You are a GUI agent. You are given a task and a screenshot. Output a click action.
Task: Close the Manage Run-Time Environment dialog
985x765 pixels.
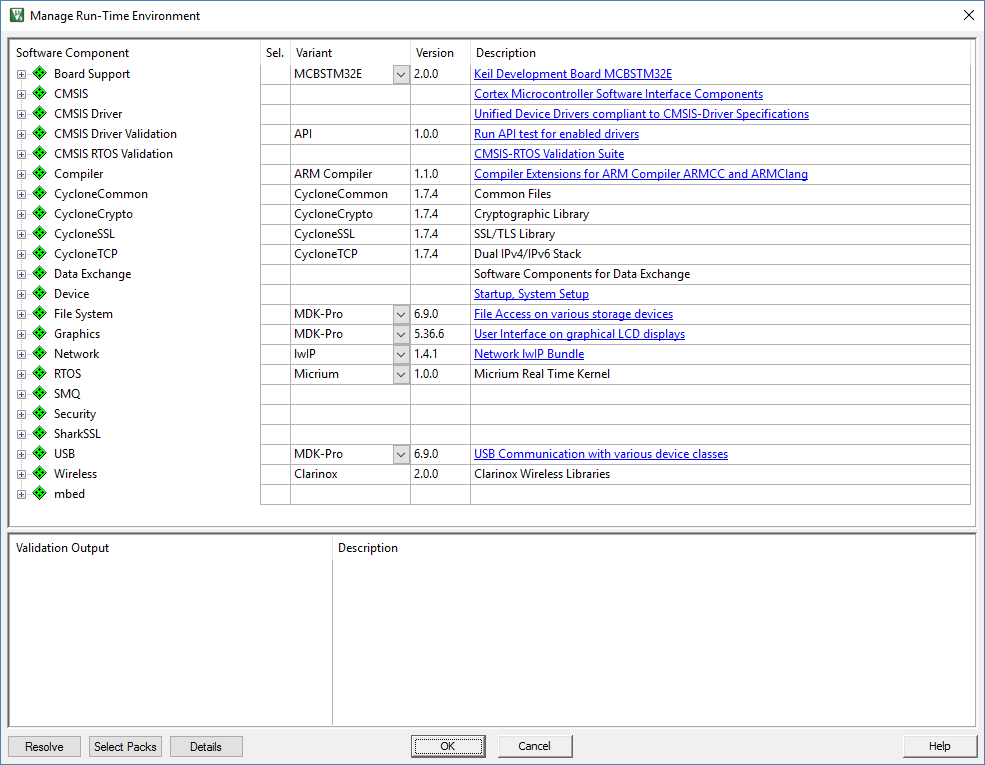click(969, 15)
